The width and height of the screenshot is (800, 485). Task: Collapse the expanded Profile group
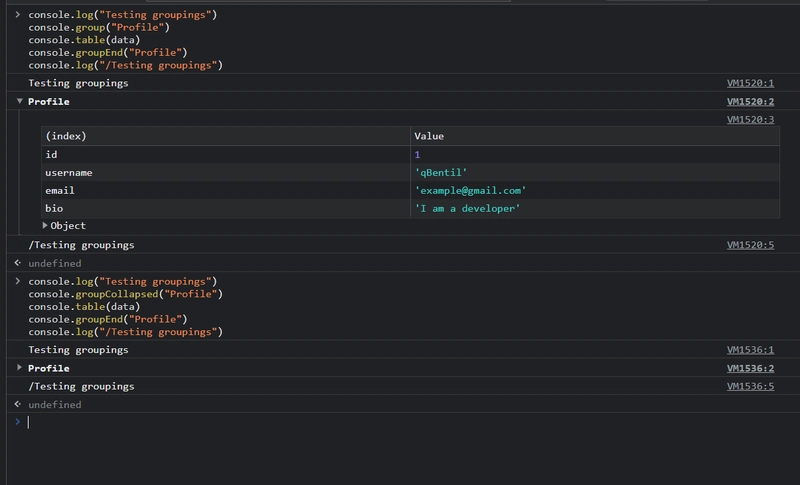pyautogui.click(x=19, y=101)
